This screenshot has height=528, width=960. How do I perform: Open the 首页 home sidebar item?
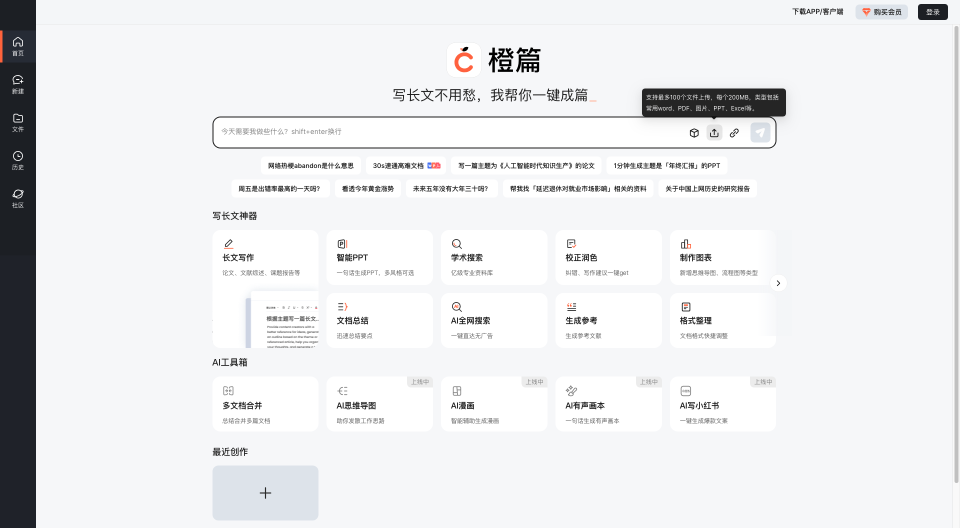coord(18,47)
